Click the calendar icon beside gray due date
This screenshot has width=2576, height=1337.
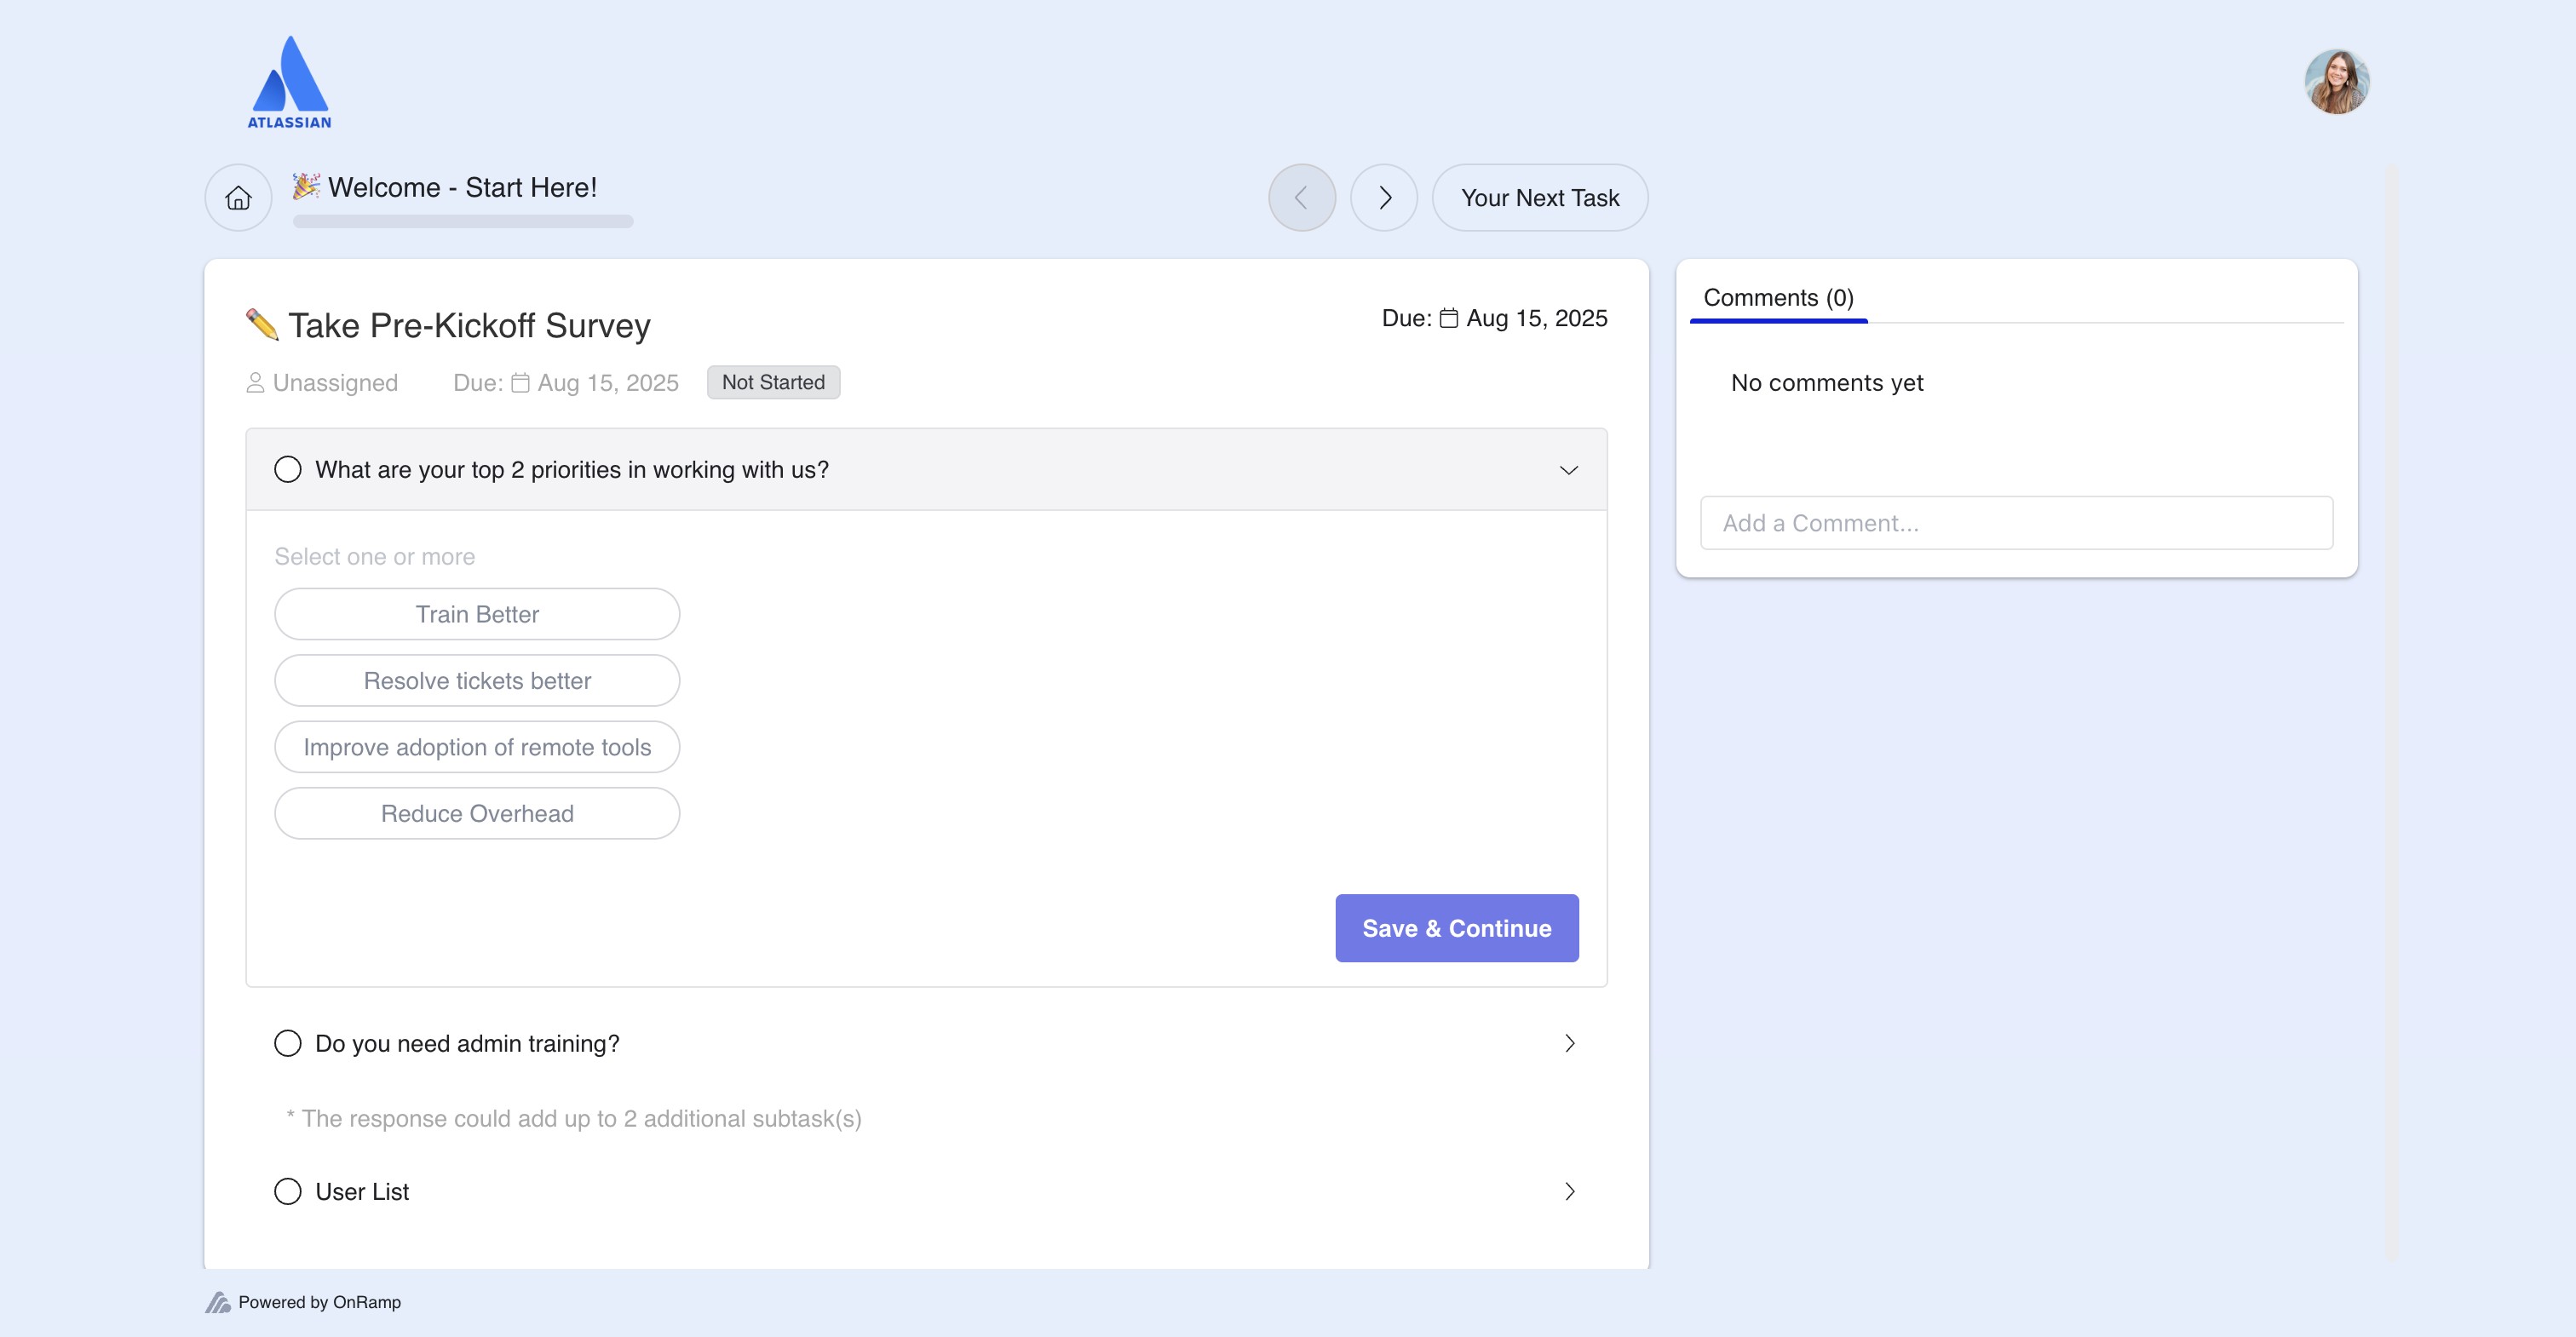click(x=520, y=383)
